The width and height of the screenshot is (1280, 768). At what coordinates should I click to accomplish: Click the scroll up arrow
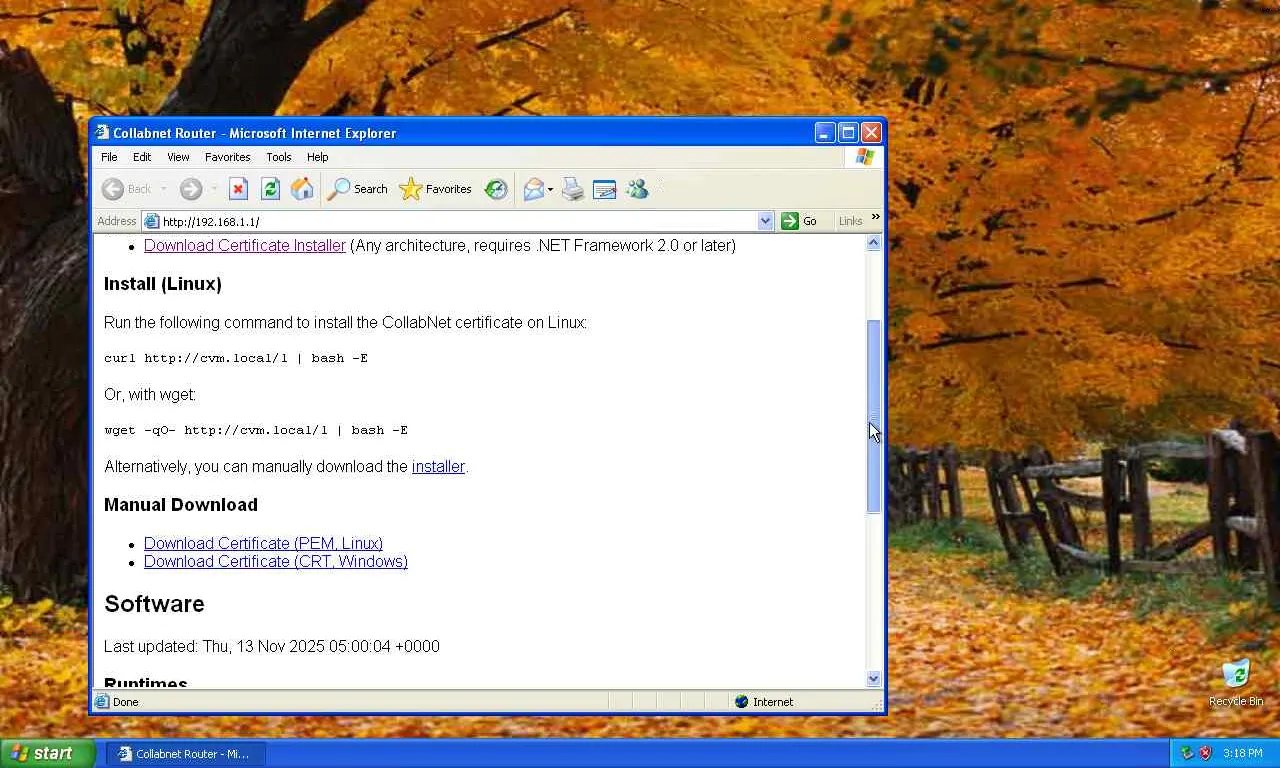click(874, 243)
